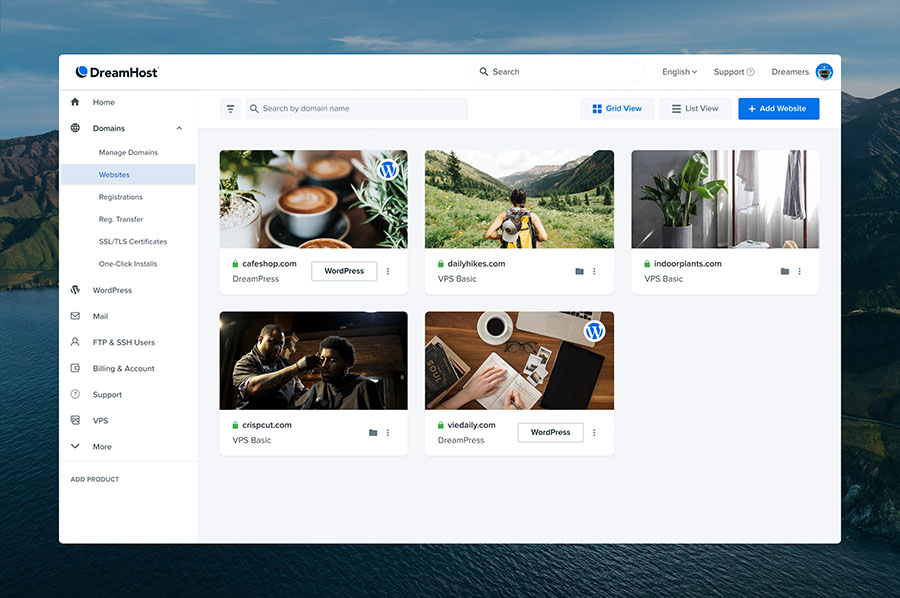The image size is (900, 598).
Task: Click the Home icon in sidebar
Action: [75, 102]
